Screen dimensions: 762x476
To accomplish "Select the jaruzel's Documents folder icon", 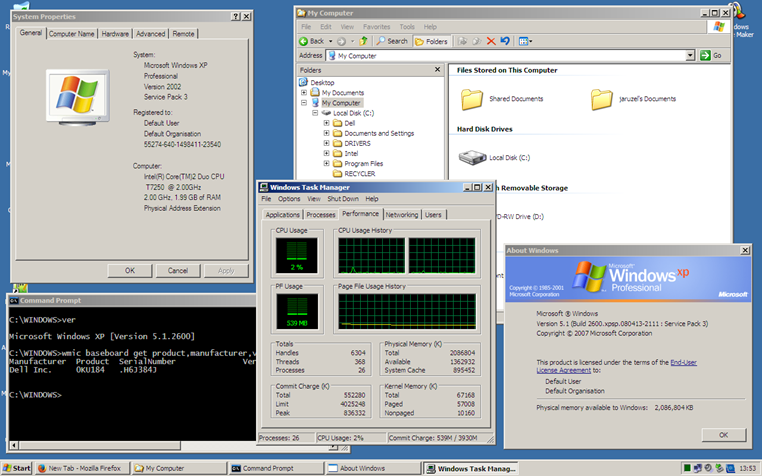I will coord(602,99).
